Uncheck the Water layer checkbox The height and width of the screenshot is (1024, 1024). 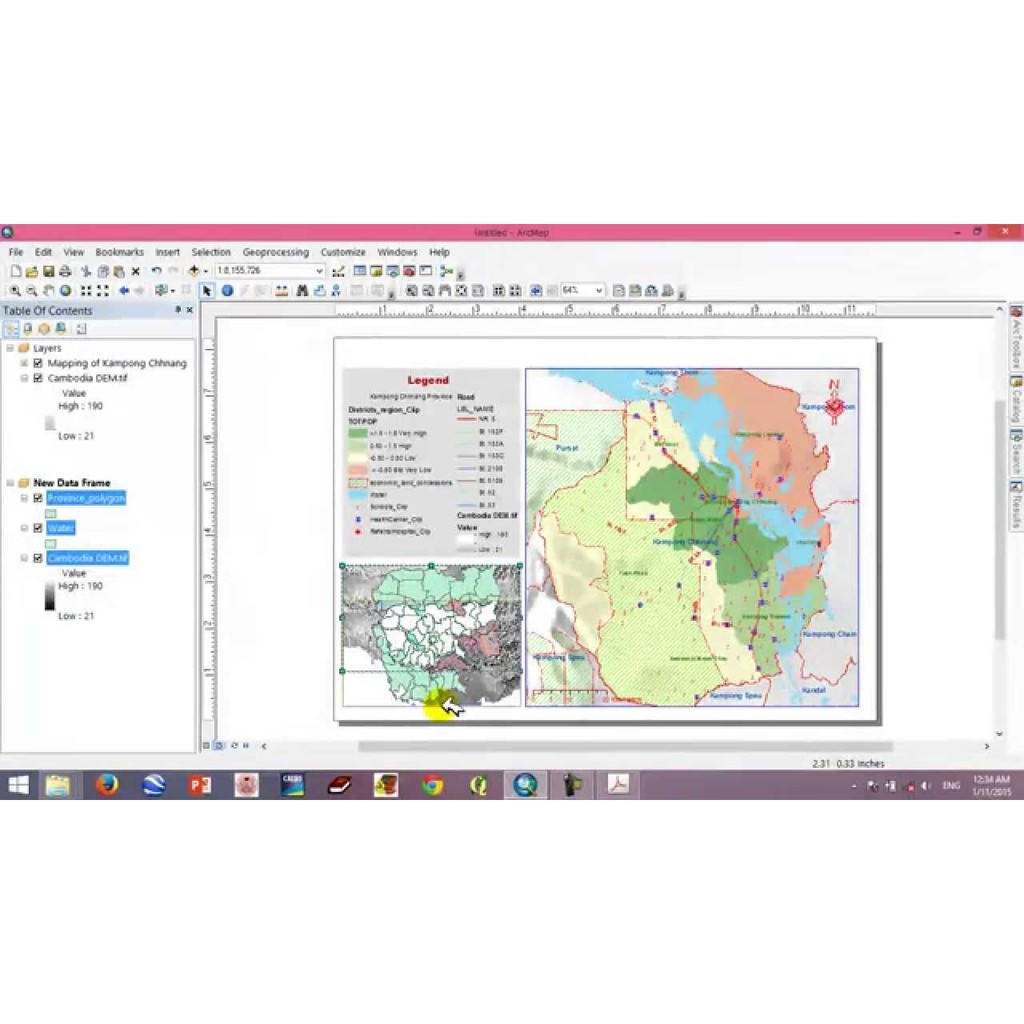tap(38, 528)
